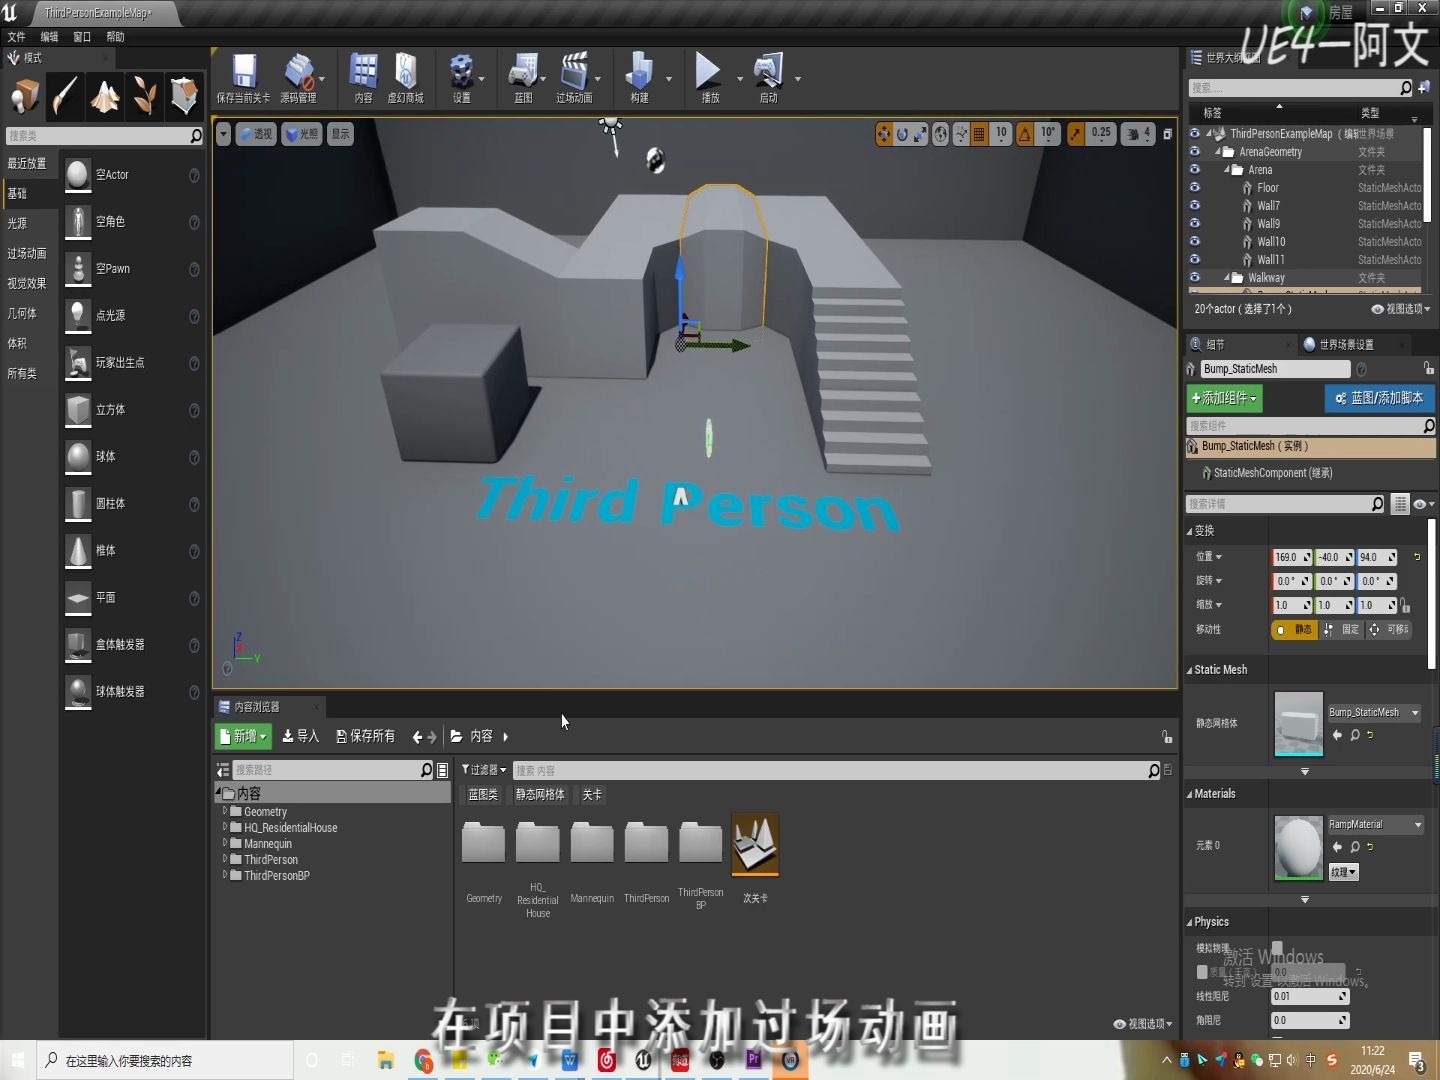Click the search details input field

click(x=1277, y=504)
